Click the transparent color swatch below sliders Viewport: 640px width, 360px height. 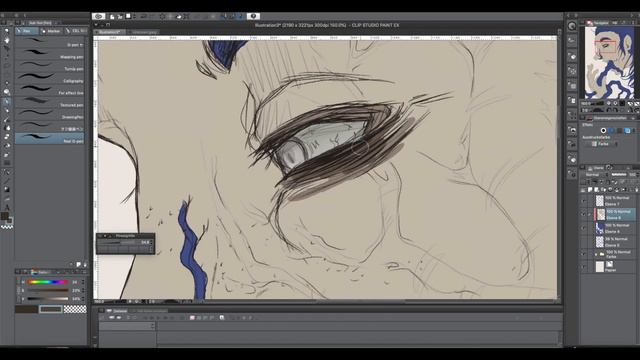coord(75,309)
